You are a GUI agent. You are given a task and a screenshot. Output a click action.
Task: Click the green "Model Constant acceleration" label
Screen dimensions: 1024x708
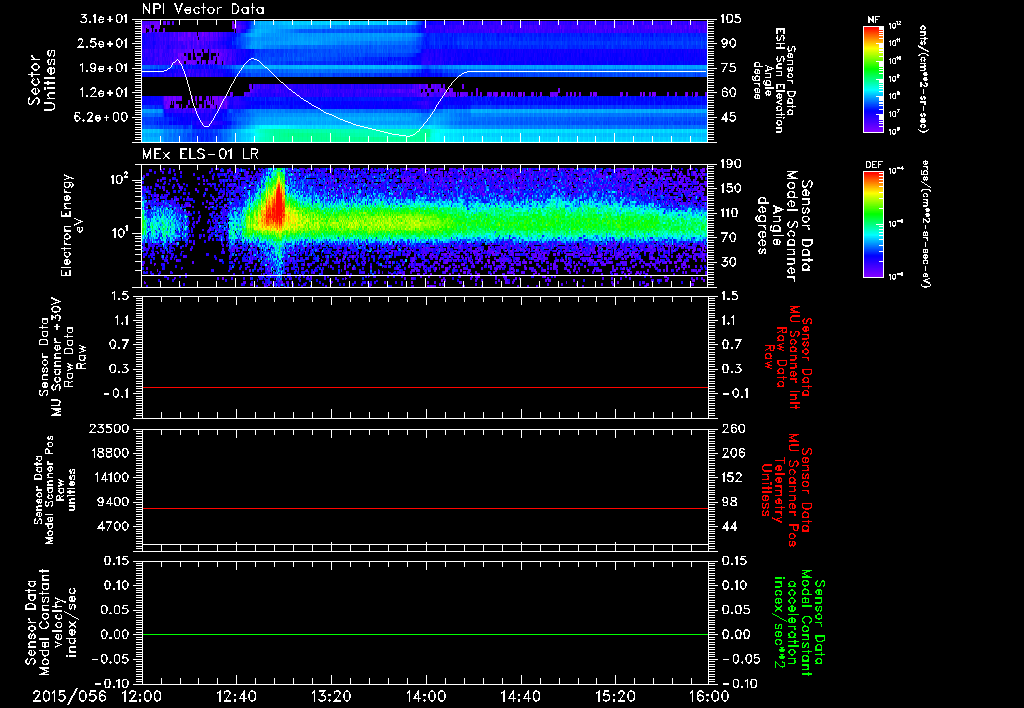coord(799,622)
